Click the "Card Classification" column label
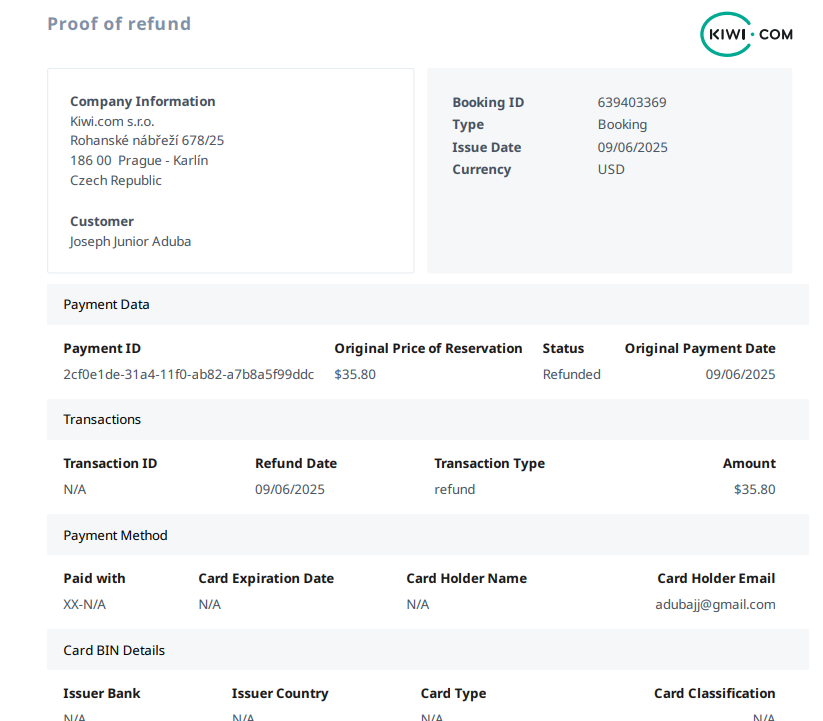Image resolution: width=823 pixels, height=721 pixels. [714, 694]
